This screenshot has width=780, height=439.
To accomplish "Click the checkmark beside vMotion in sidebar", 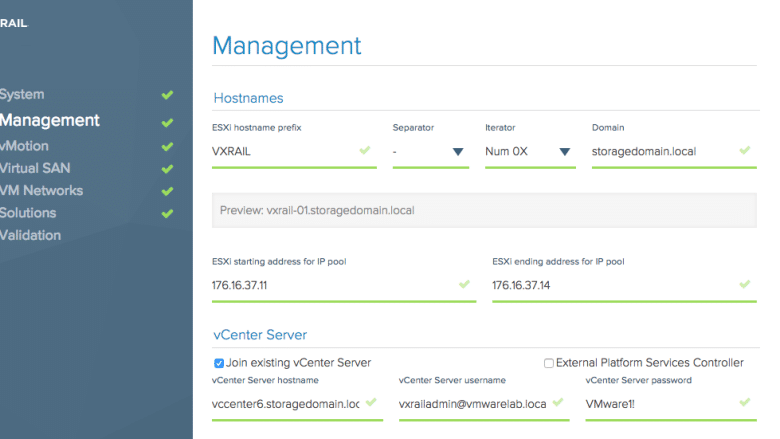I will tap(167, 147).
